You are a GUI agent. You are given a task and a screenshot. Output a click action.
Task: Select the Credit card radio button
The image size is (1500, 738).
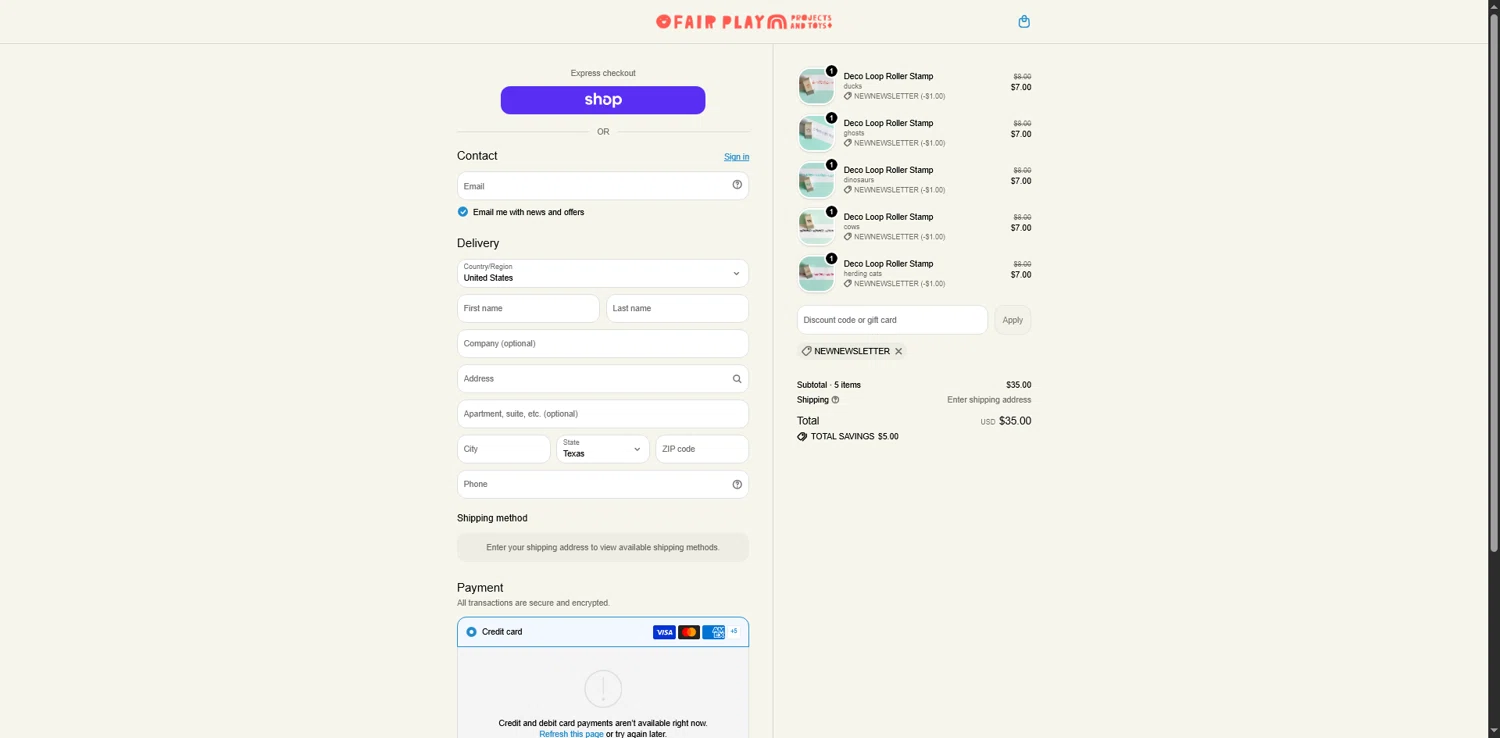click(471, 632)
